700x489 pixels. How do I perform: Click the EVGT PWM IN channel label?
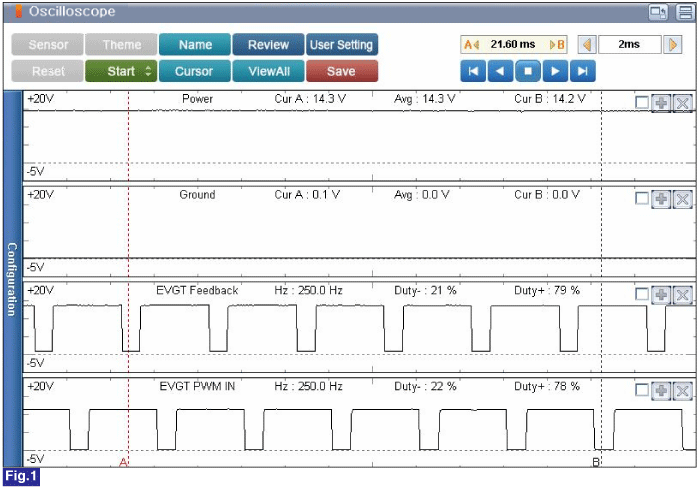(197, 386)
